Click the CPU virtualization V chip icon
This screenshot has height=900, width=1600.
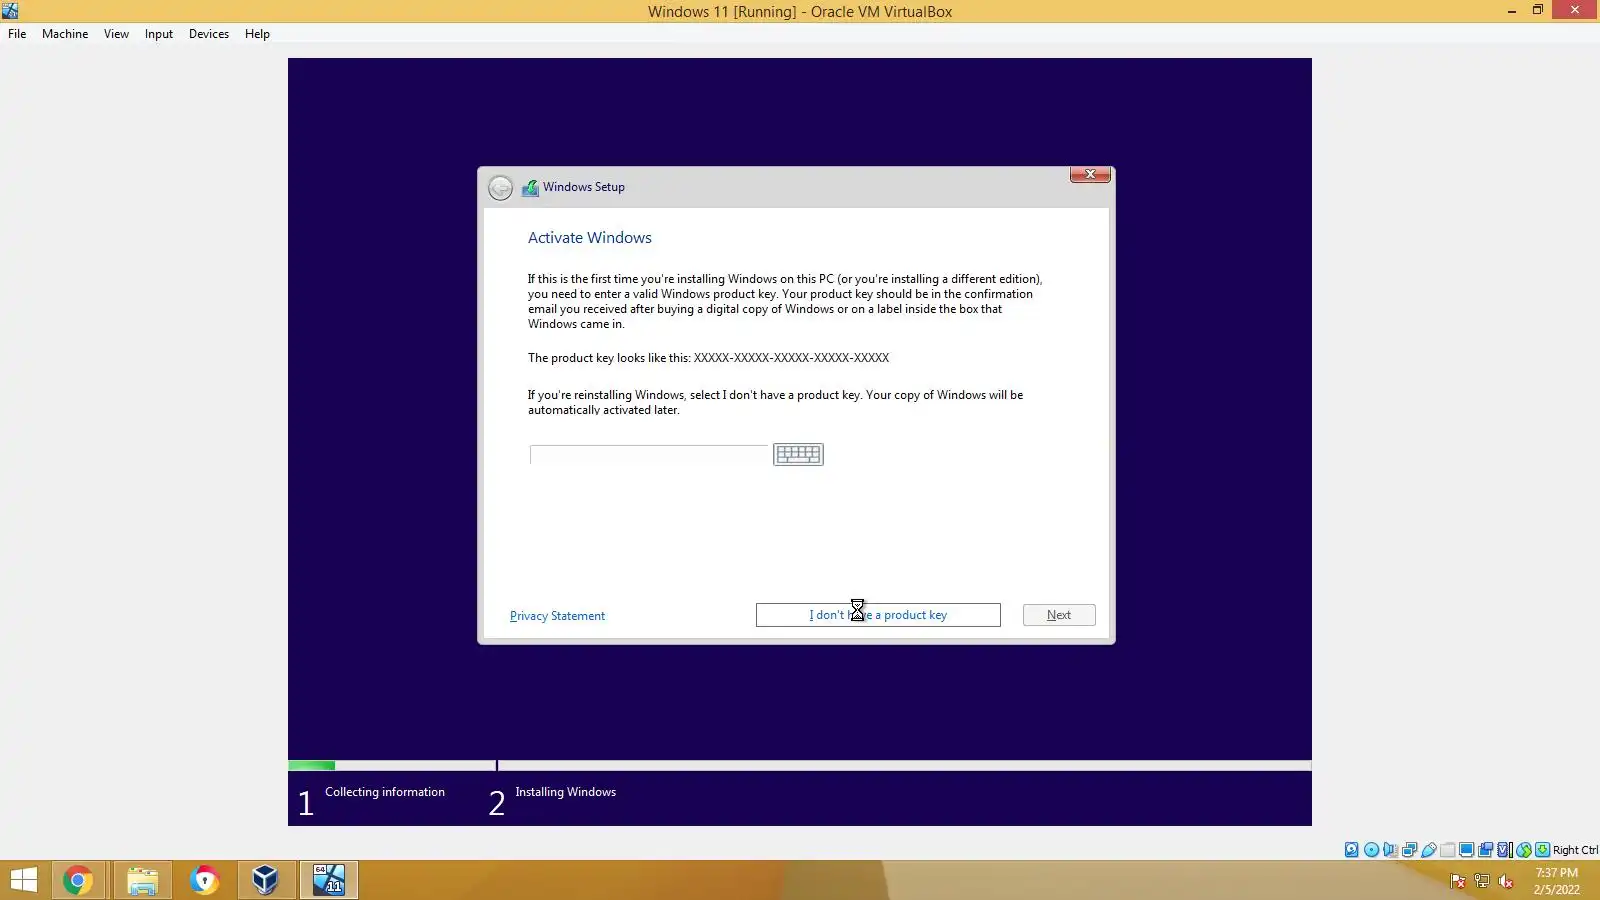(1504, 850)
